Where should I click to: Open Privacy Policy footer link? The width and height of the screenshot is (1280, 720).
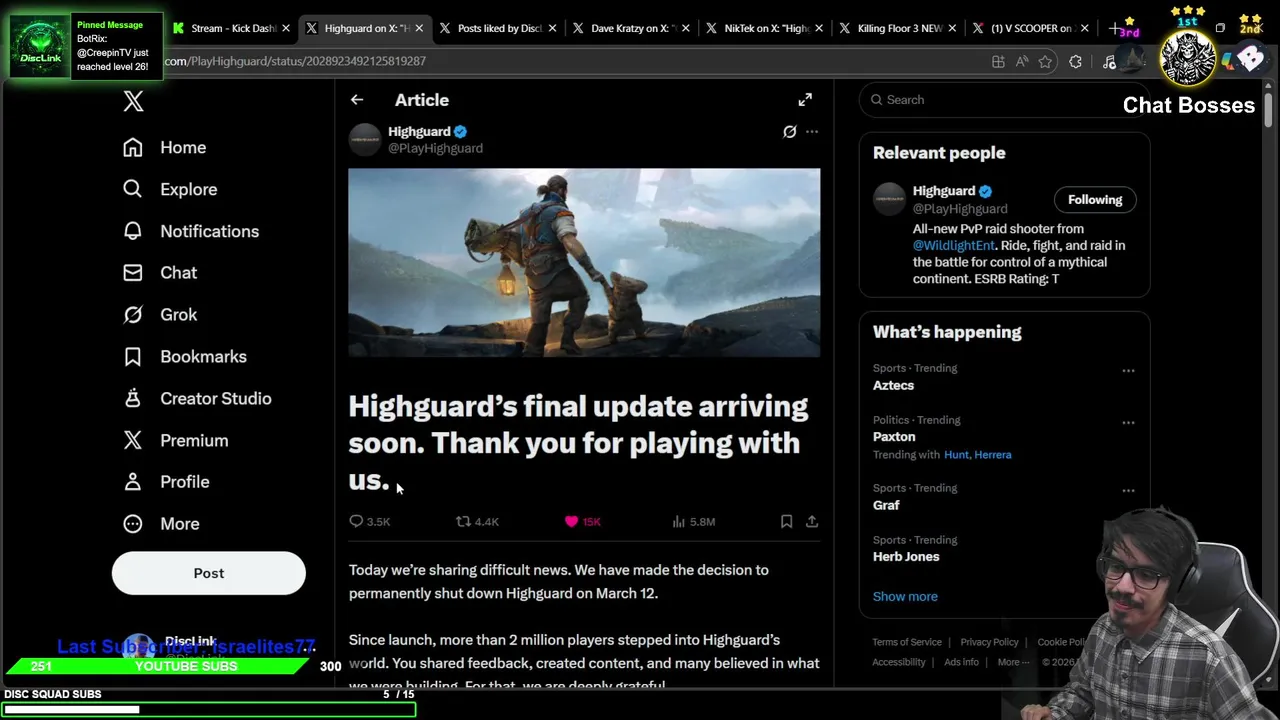[x=989, y=642]
